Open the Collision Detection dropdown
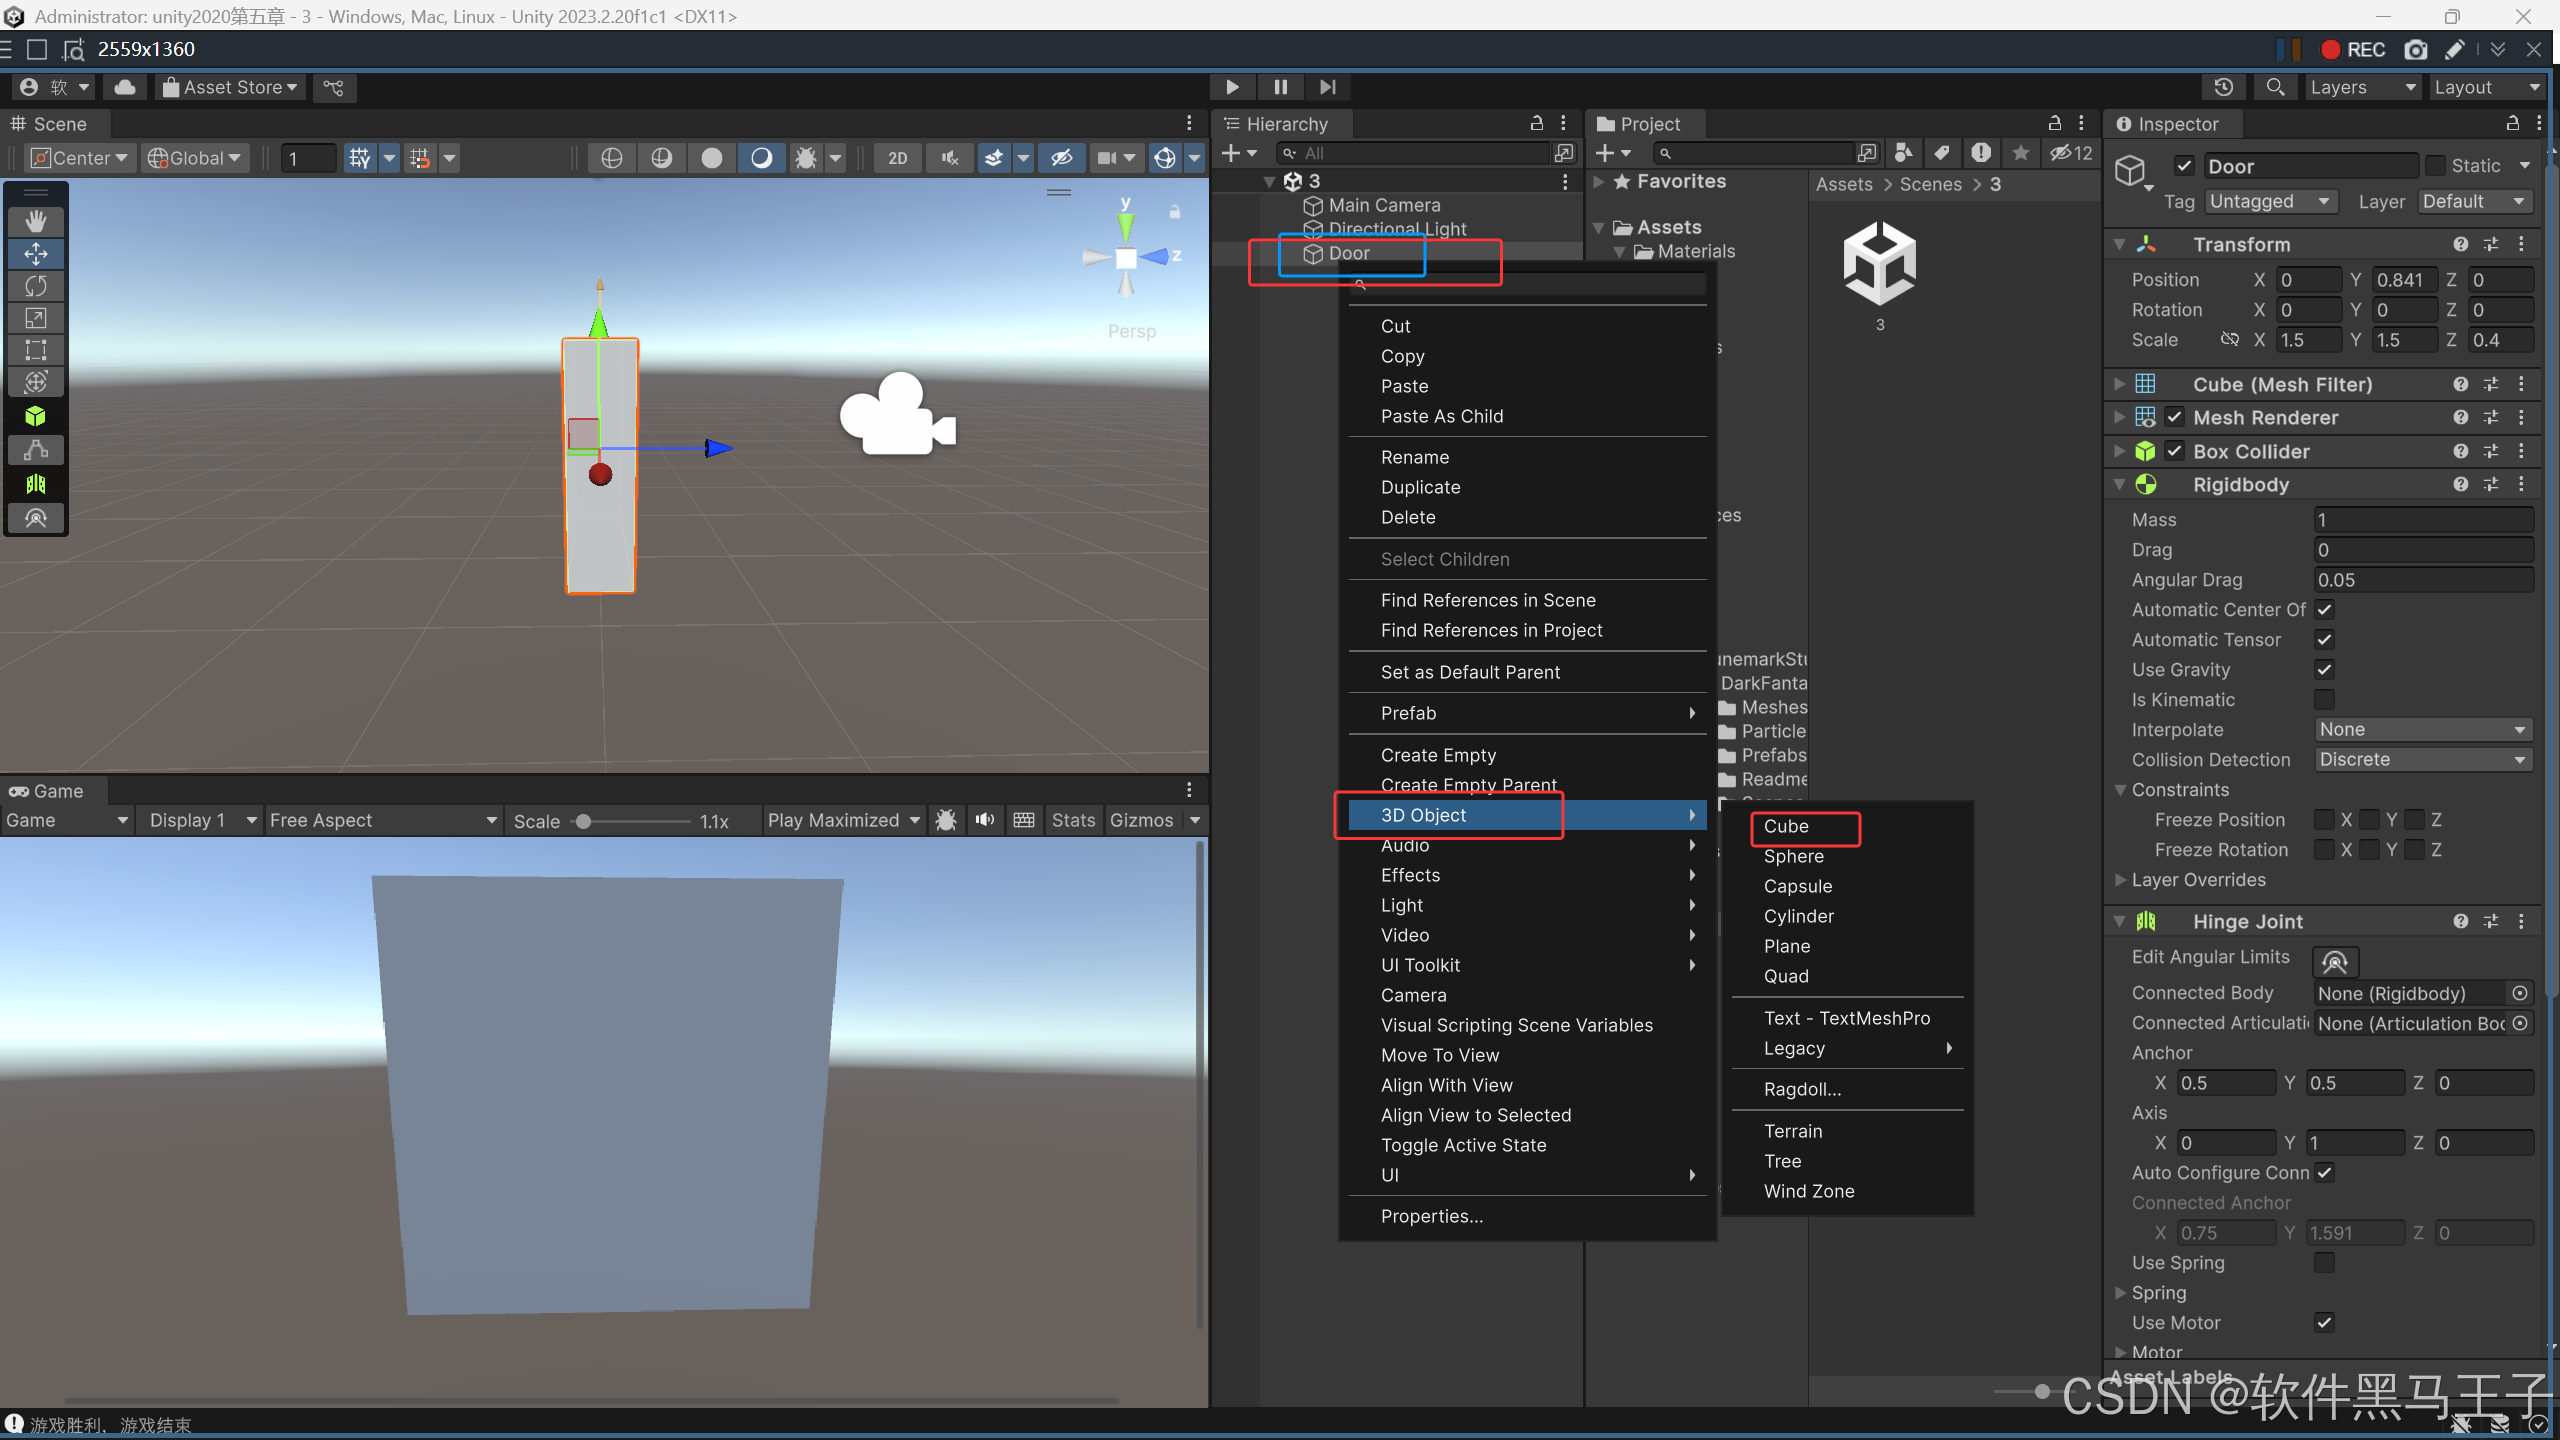This screenshot has height=1440, width=2560. (2422, 760)
